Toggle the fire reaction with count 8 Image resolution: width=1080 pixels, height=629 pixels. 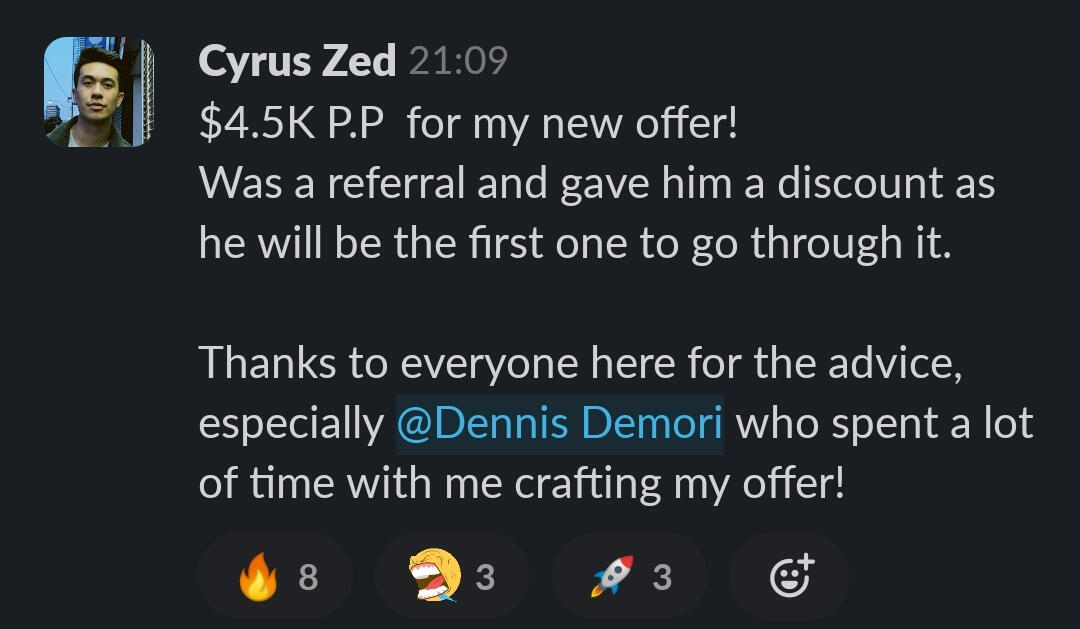(x=276, y=575)
